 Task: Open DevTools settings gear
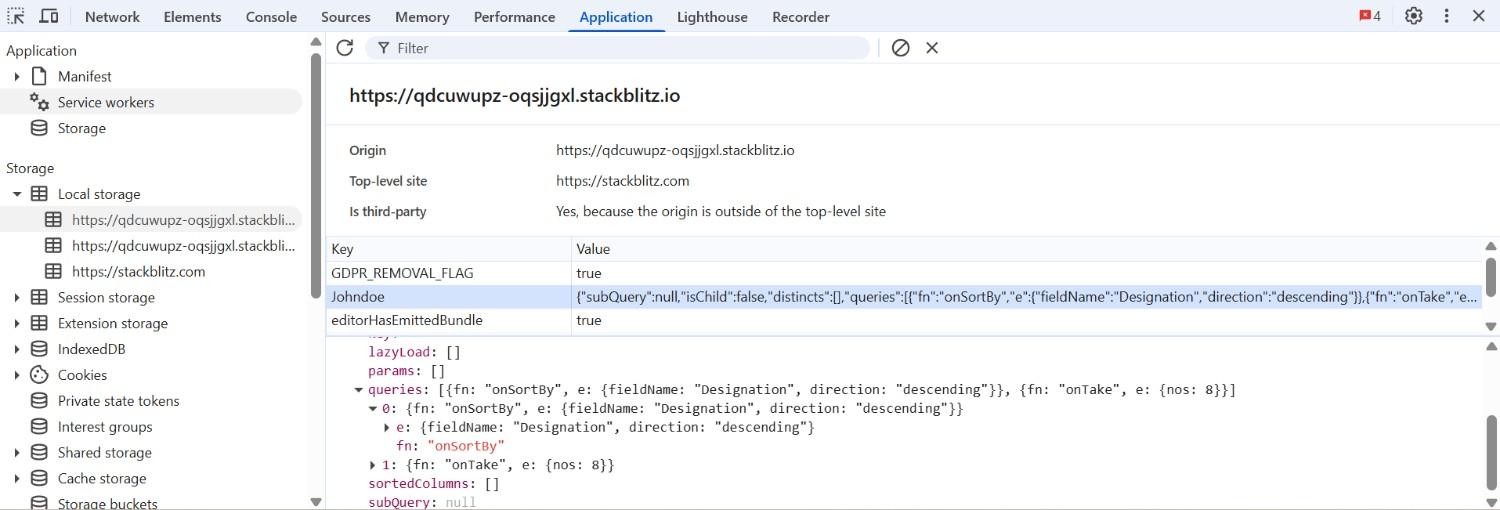pos(1413,16)
